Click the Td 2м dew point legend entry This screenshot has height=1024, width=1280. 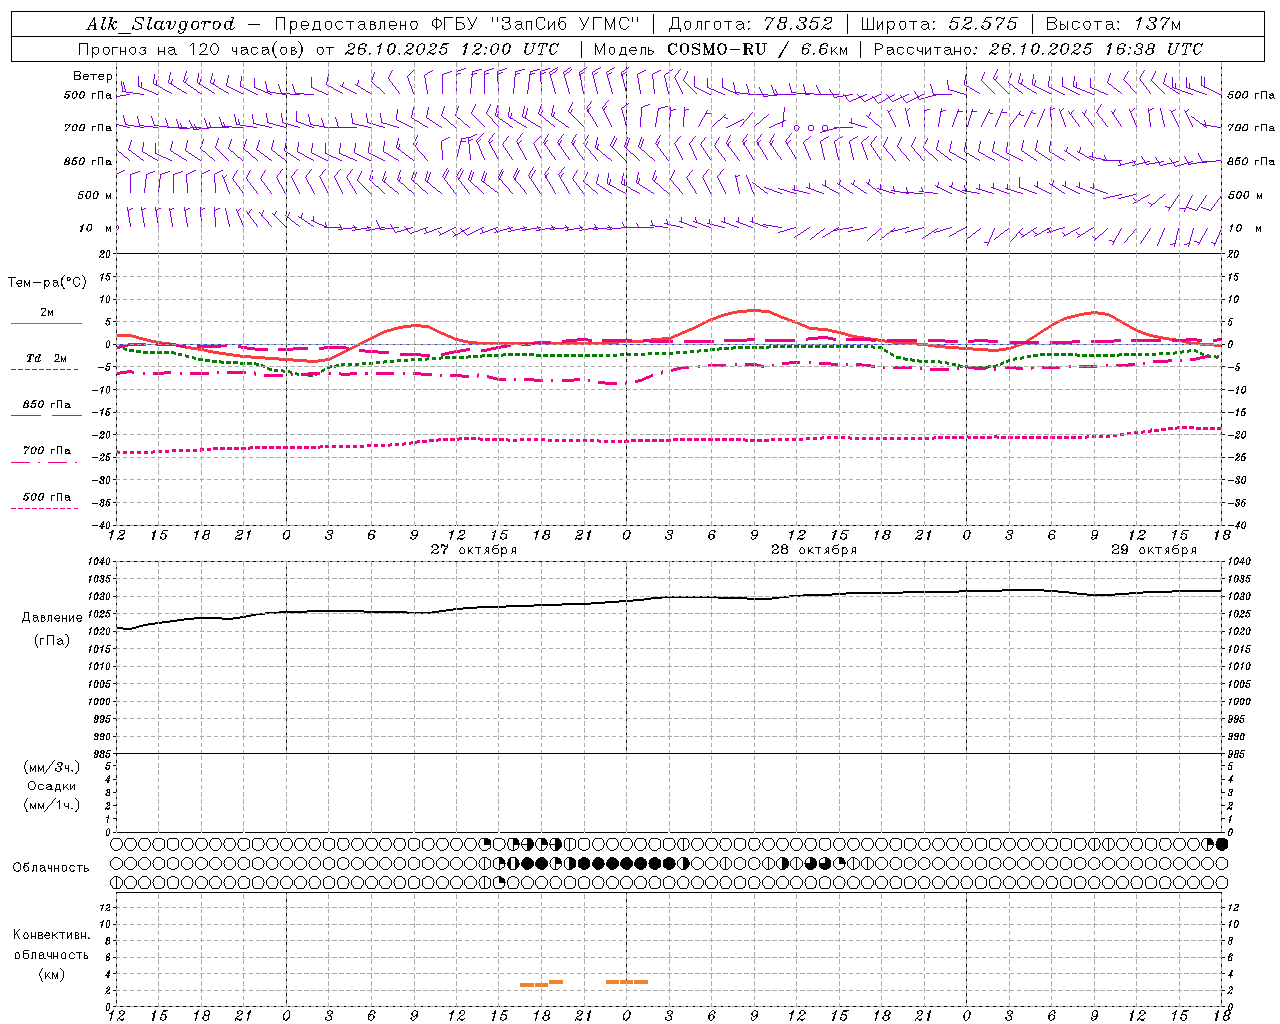pos(46,358)
